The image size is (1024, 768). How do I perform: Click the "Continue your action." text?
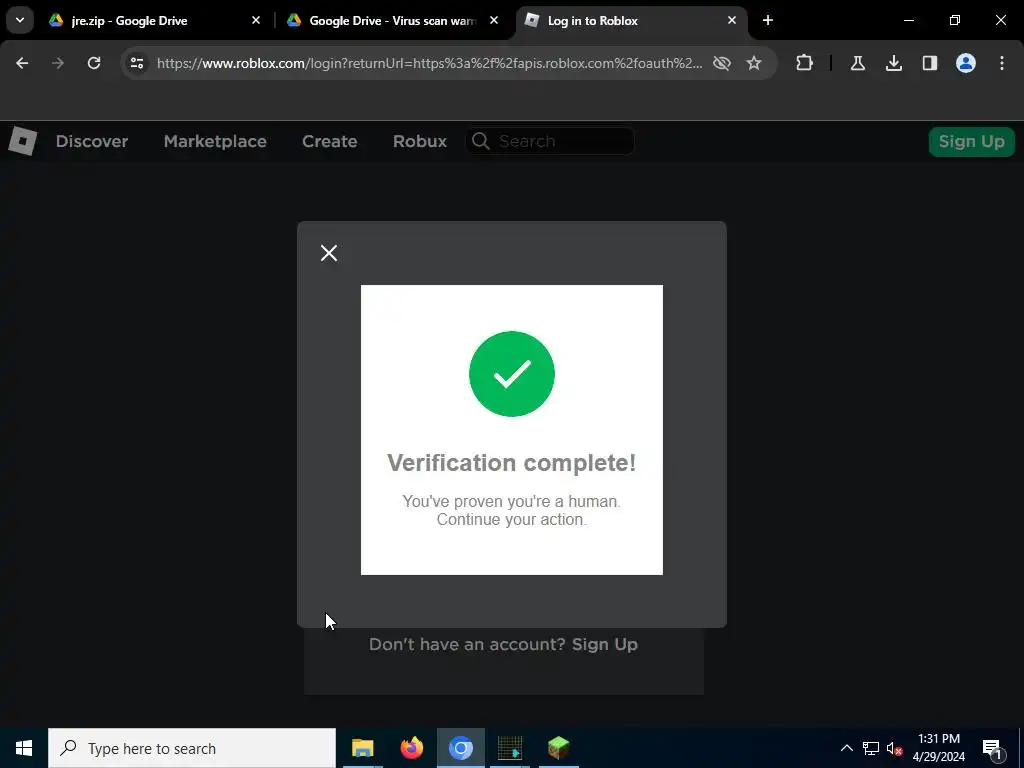(512, 519)
